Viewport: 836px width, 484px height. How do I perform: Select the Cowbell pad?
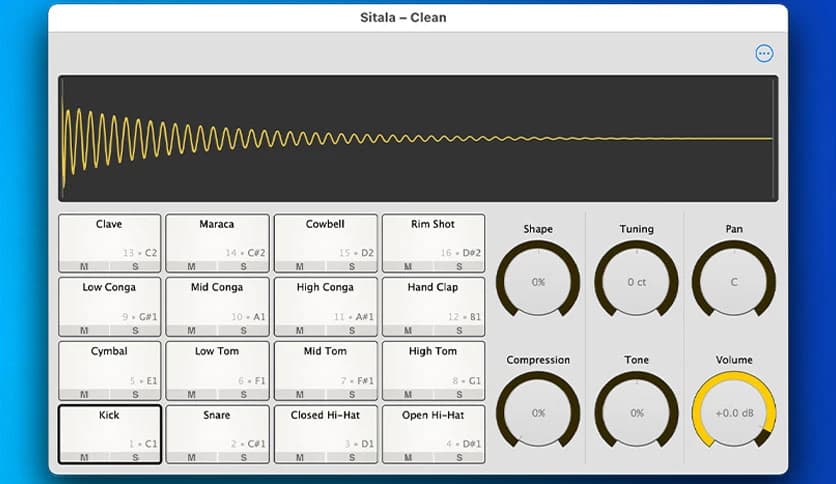(326, 243)
